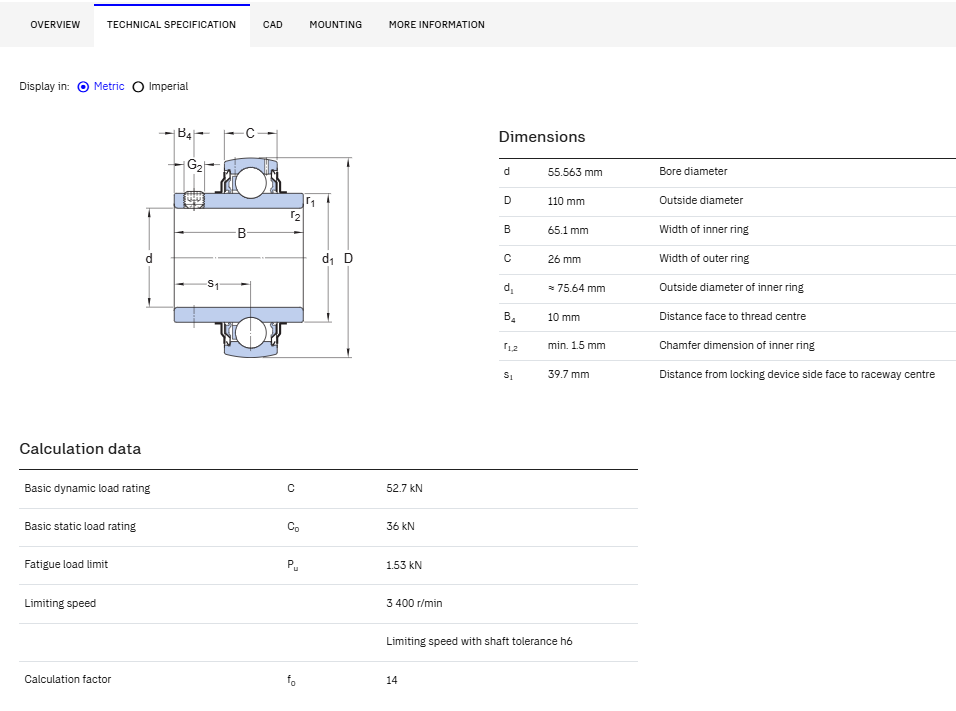
Task: Click the 'Calculation factor' label
Action: pyautogui.click(x=68, y=679)
